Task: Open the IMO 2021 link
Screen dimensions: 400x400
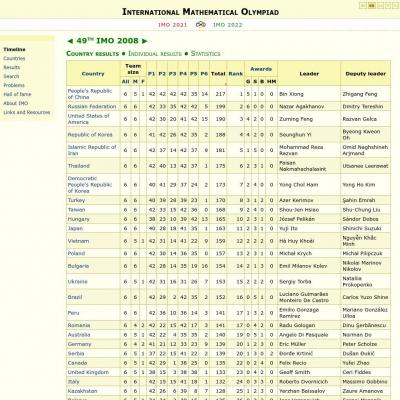Action: pos(172,25)
